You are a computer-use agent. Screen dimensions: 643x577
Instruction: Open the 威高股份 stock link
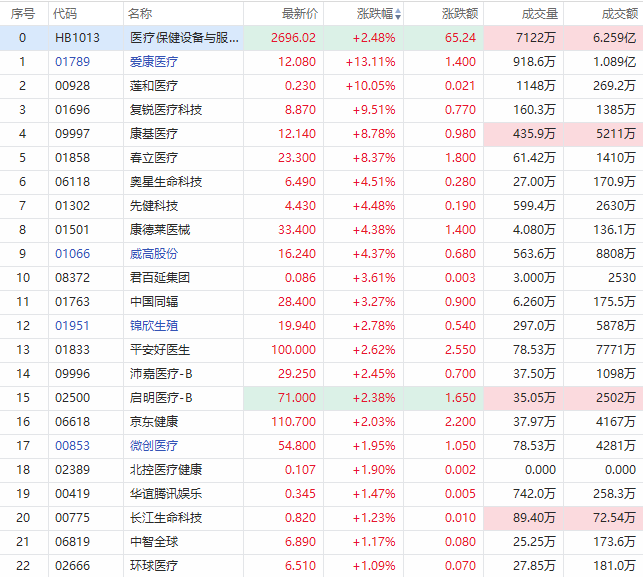coord(154,254)
